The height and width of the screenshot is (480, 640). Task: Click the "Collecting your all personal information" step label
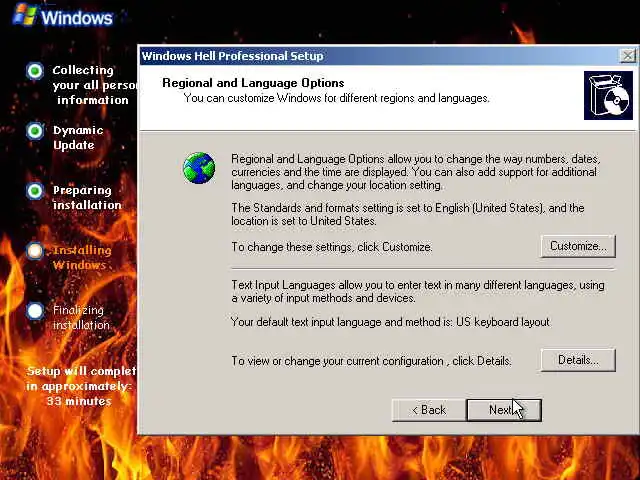click(95, 85)
